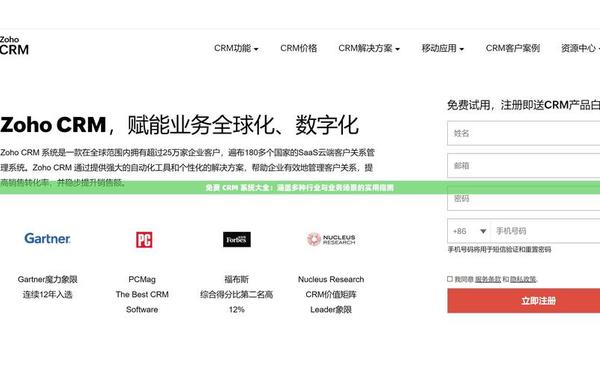Click the Gartner logo
Screen dimensions: 600x375
pyautogui.click(x=47, y=238)
